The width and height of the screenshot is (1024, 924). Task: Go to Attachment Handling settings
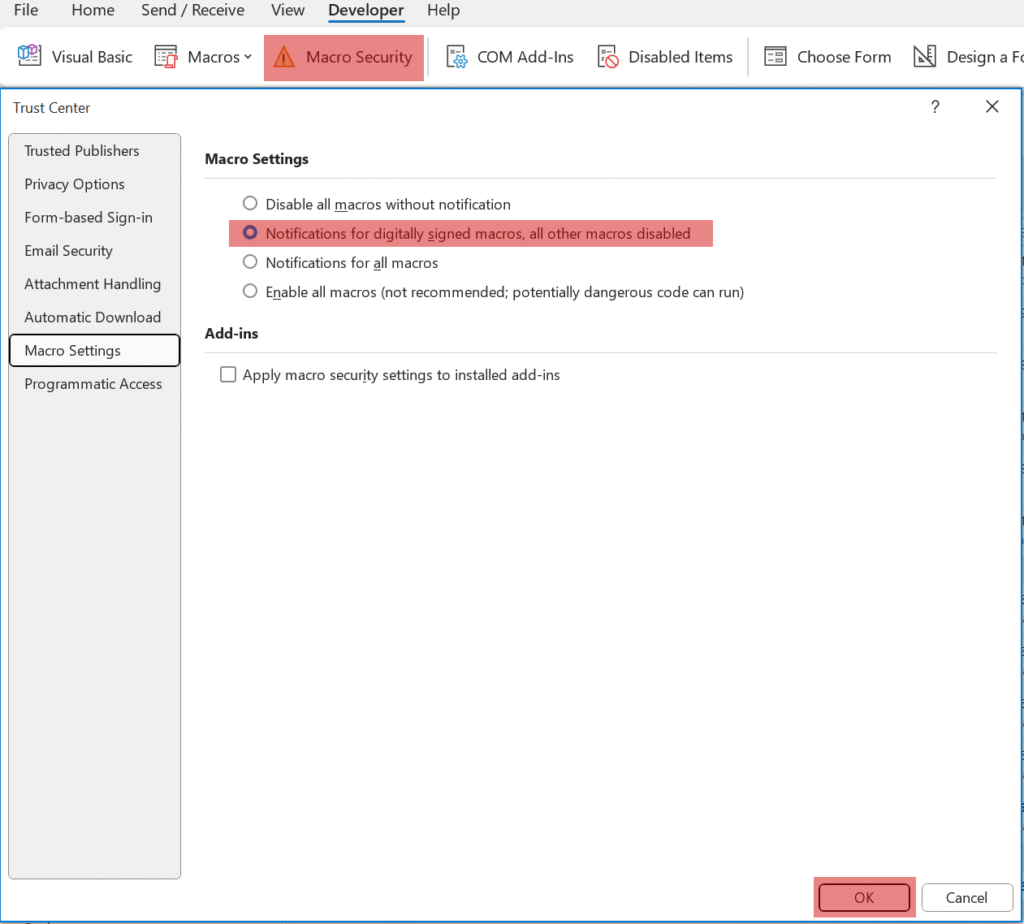[x=92, y=284]
